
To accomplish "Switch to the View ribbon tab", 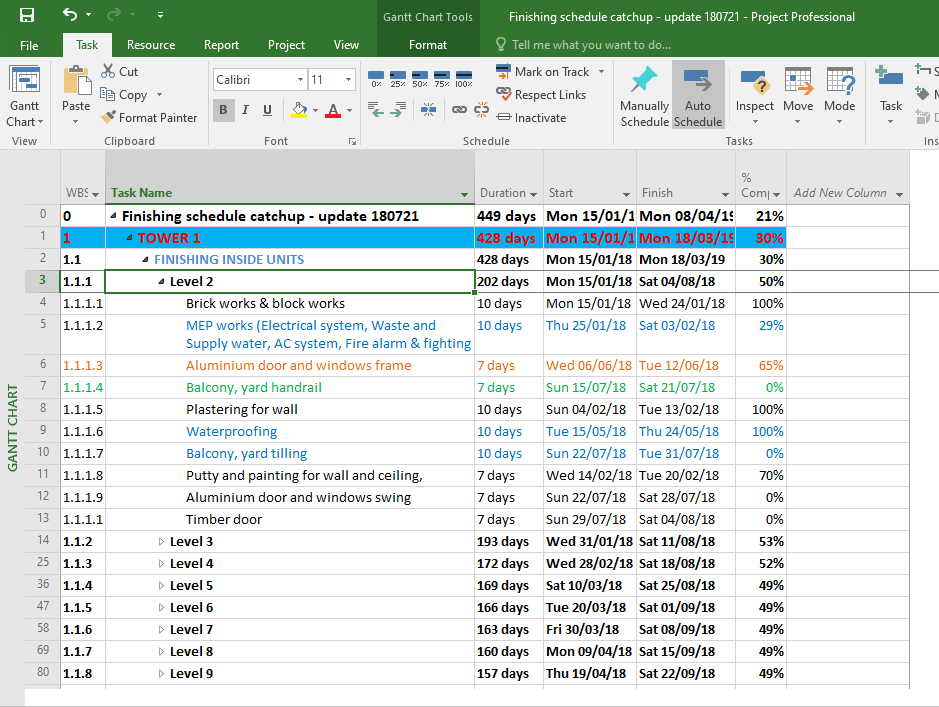I will [x=346, y=45].
